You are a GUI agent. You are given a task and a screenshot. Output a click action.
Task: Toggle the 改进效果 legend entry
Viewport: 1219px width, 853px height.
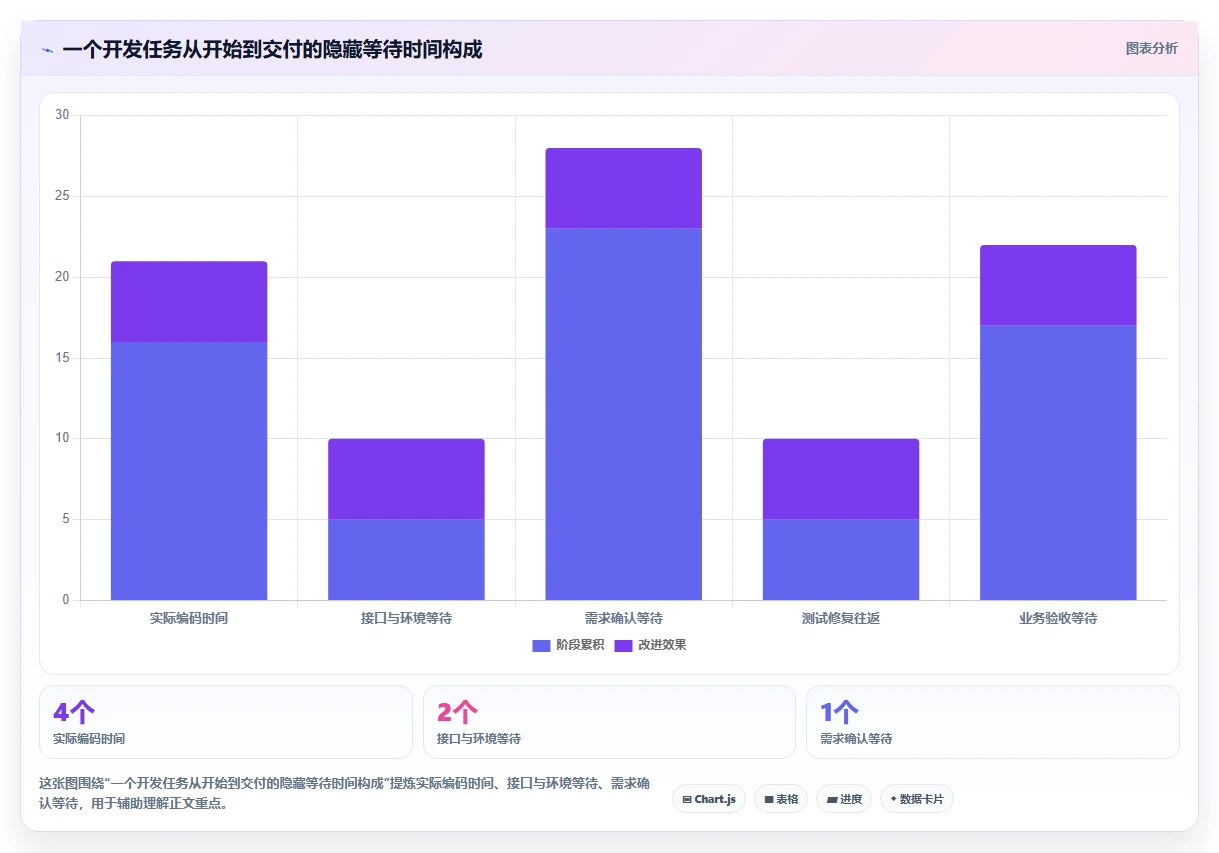[650, 645]
